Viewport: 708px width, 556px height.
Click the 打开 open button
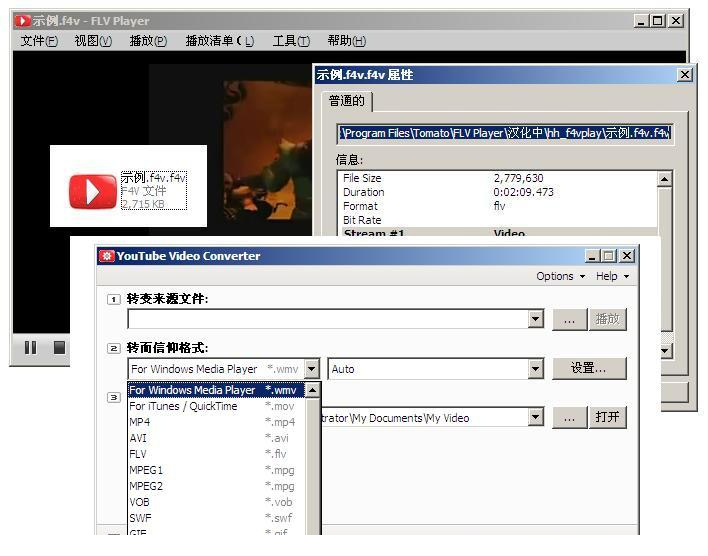pyautogui.click(x=607, y=417)
